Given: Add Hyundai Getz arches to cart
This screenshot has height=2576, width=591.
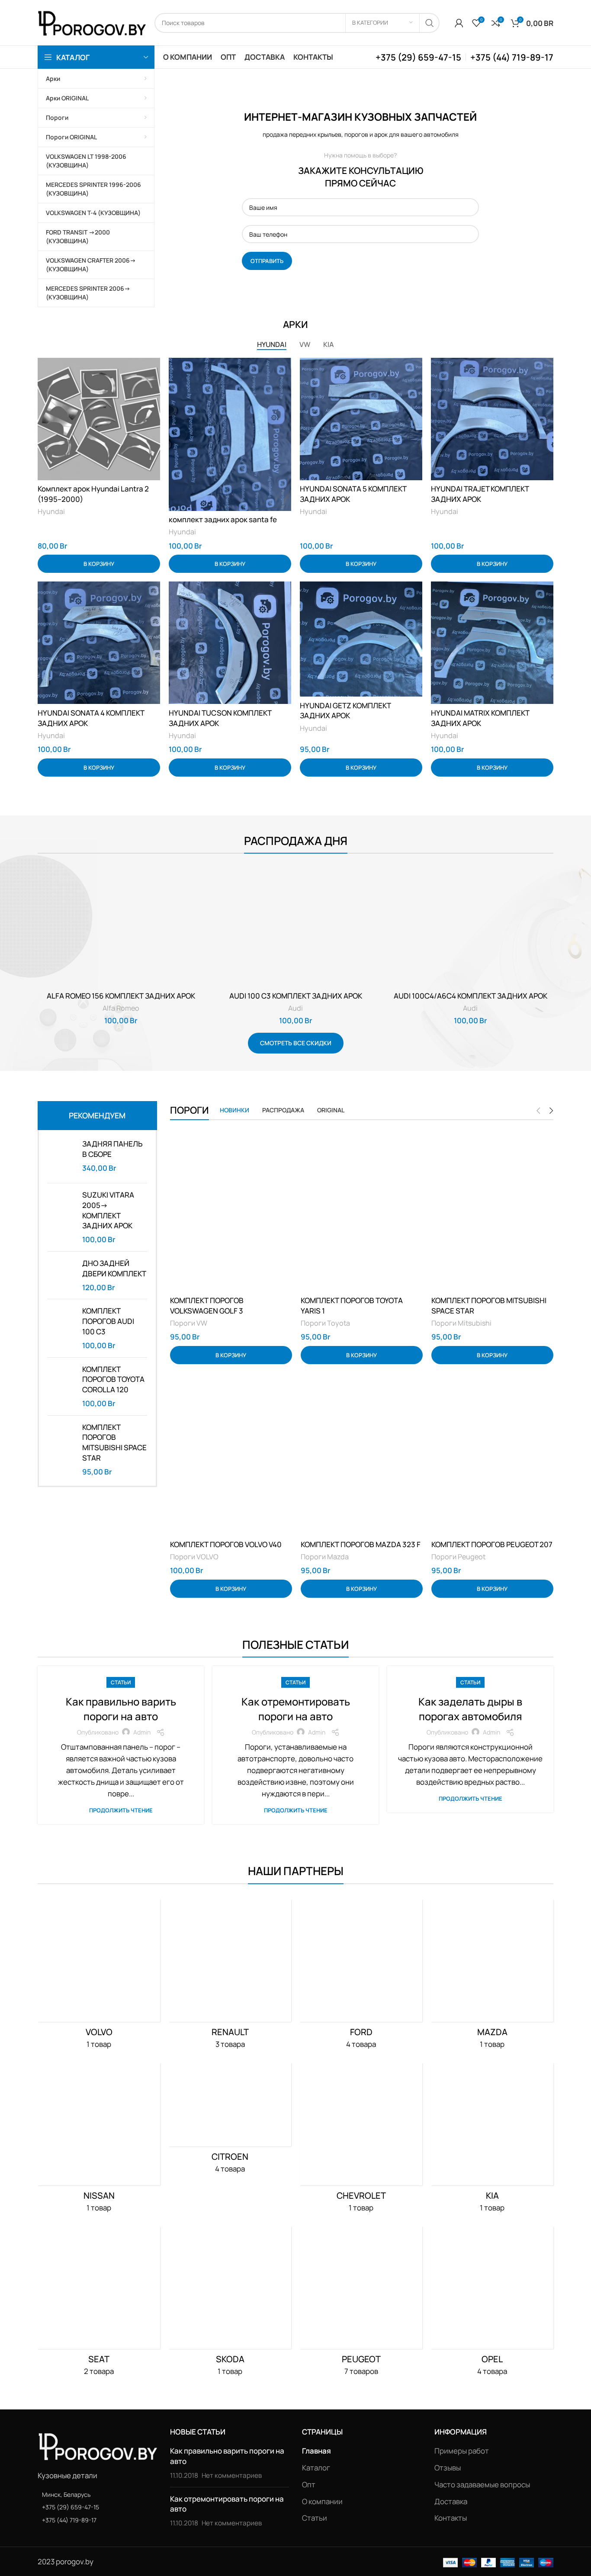Looking at the screenshot, I should pos(361,768).
